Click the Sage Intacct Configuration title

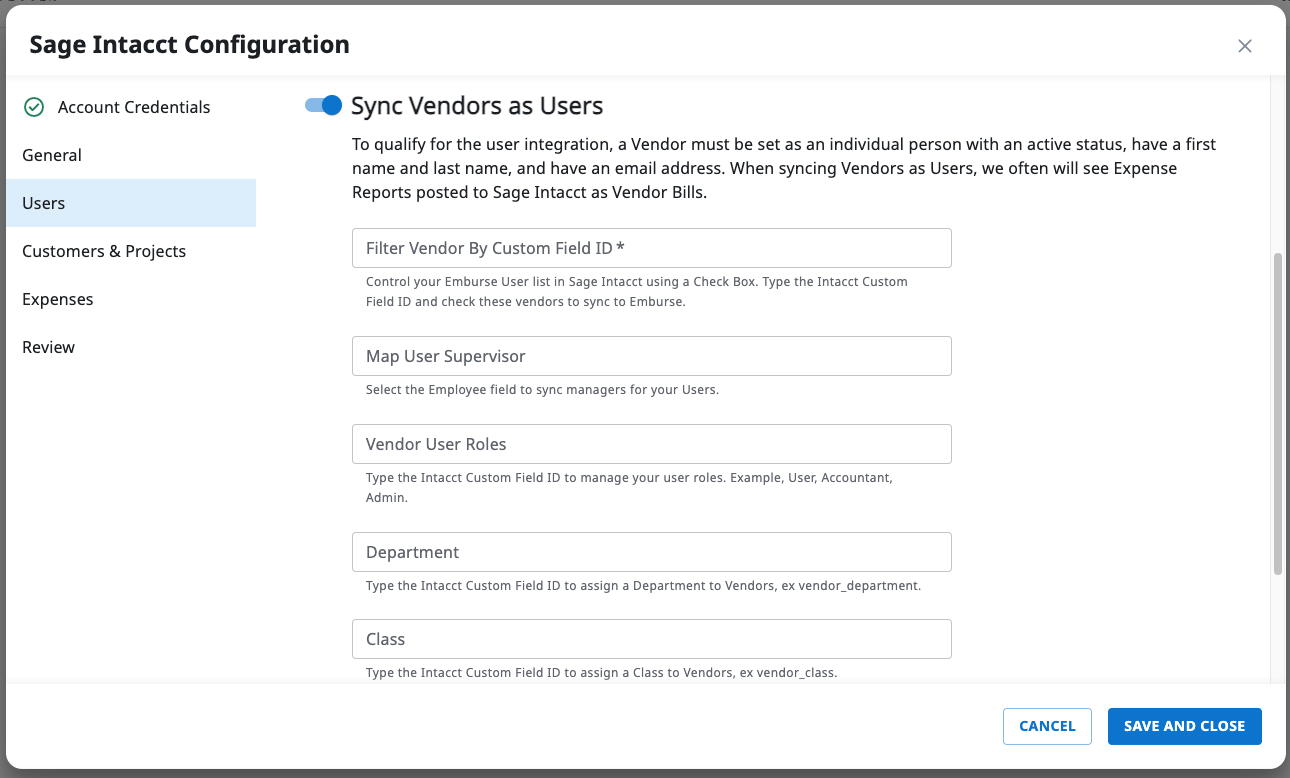click(x=190, y=45)
